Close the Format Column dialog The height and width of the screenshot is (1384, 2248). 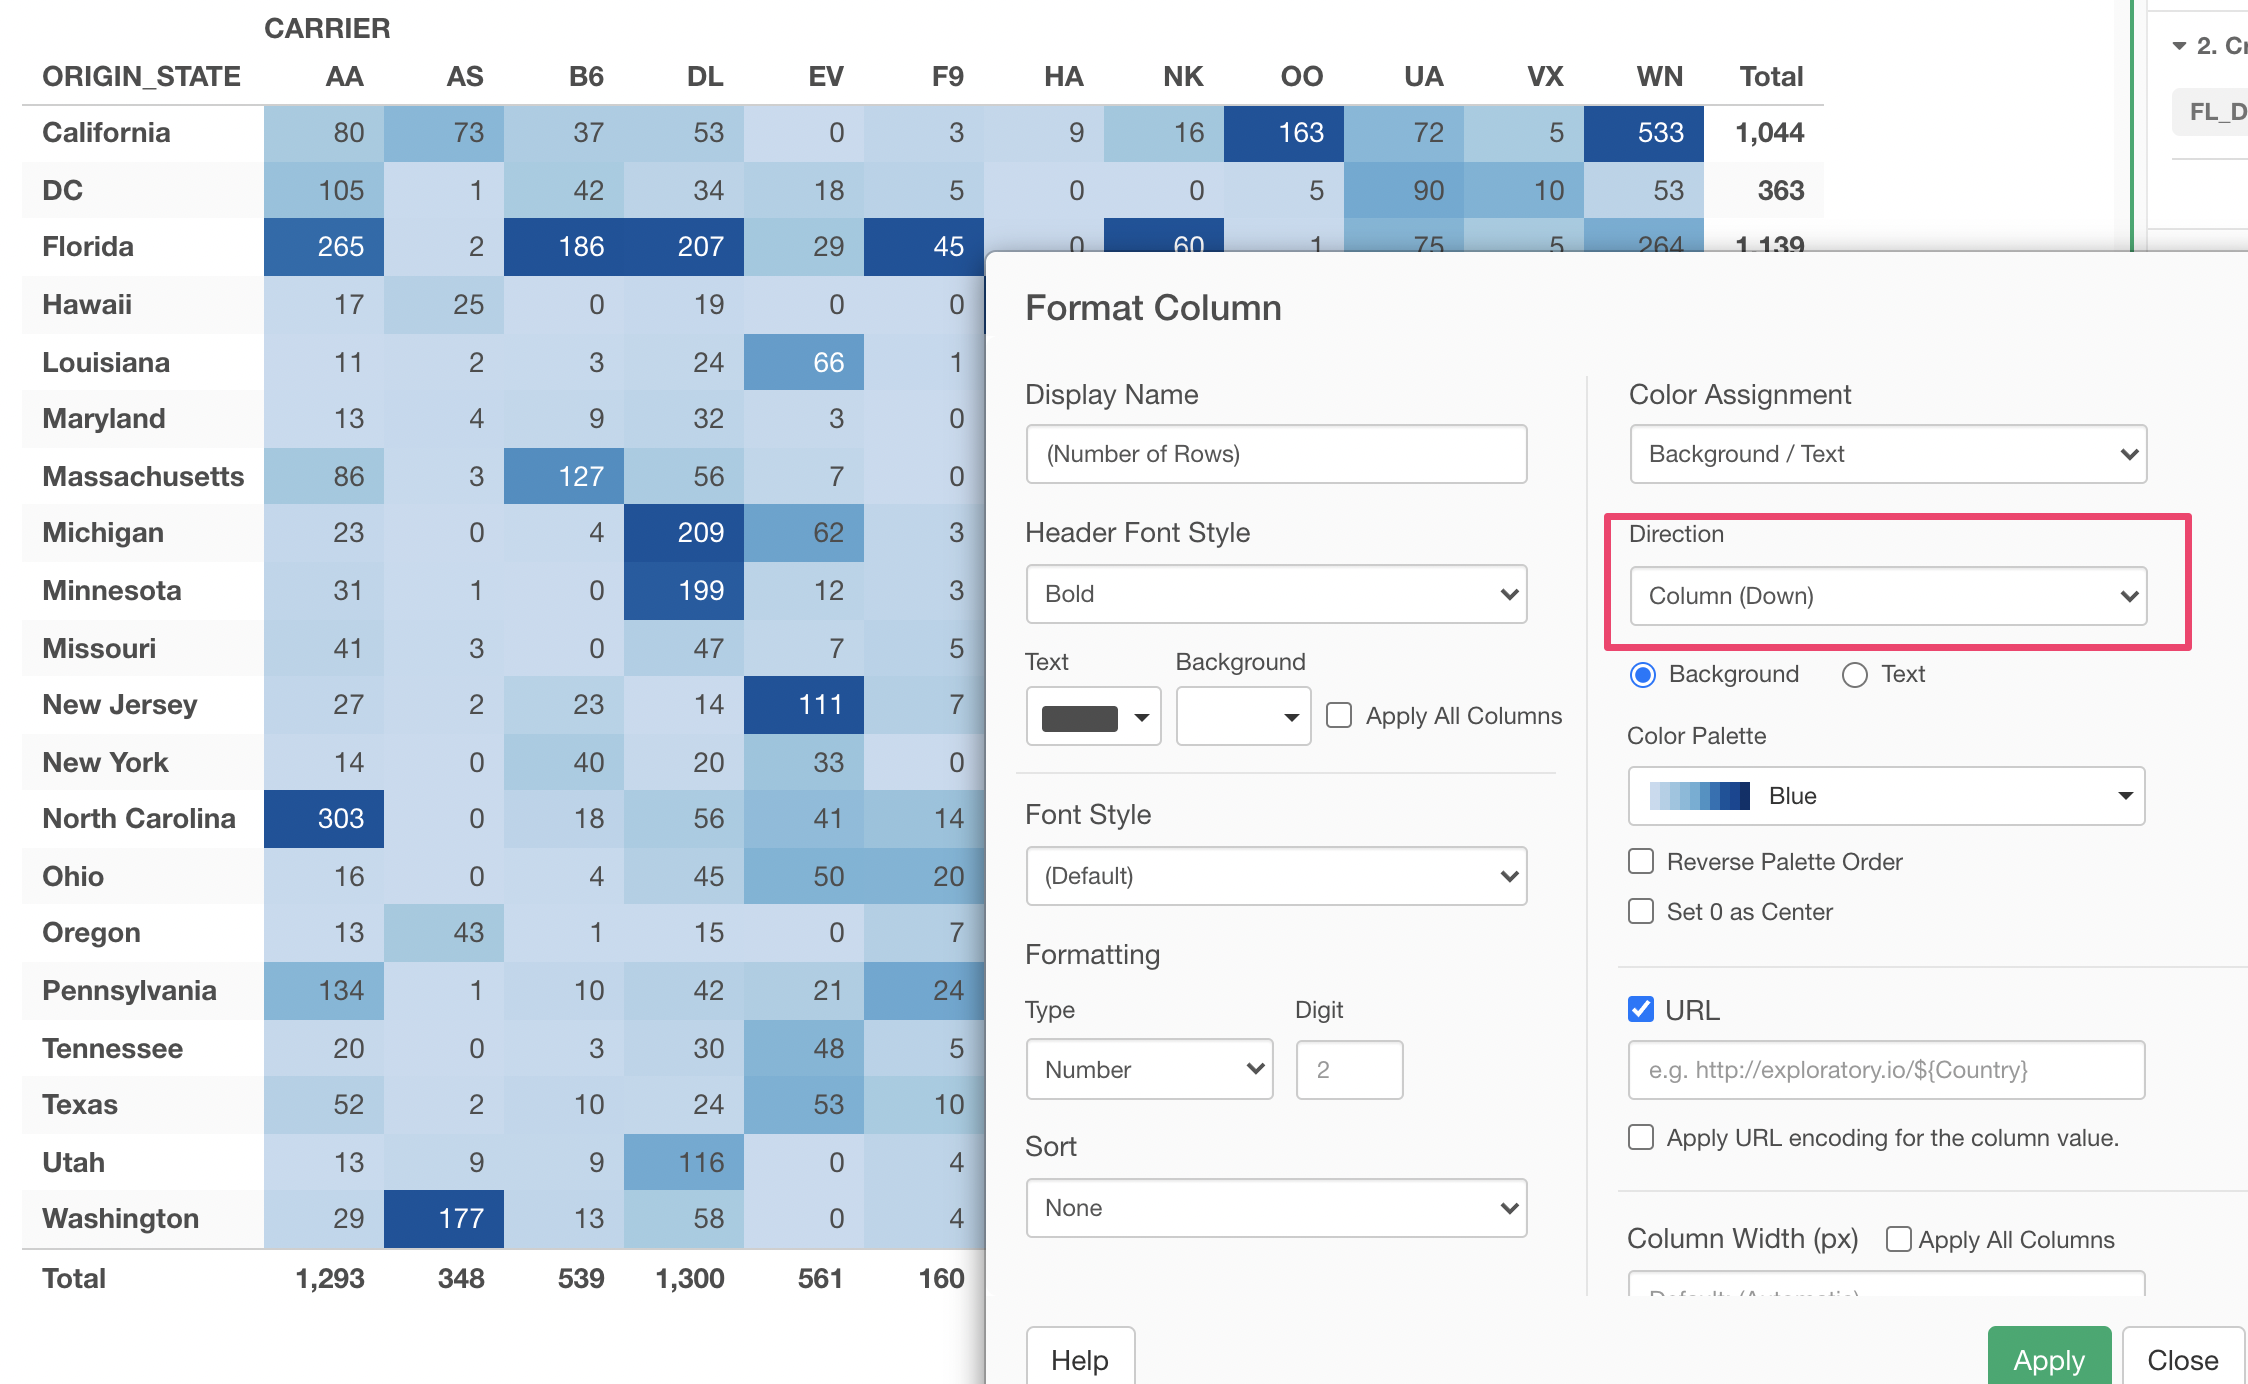(2182, 1358)
